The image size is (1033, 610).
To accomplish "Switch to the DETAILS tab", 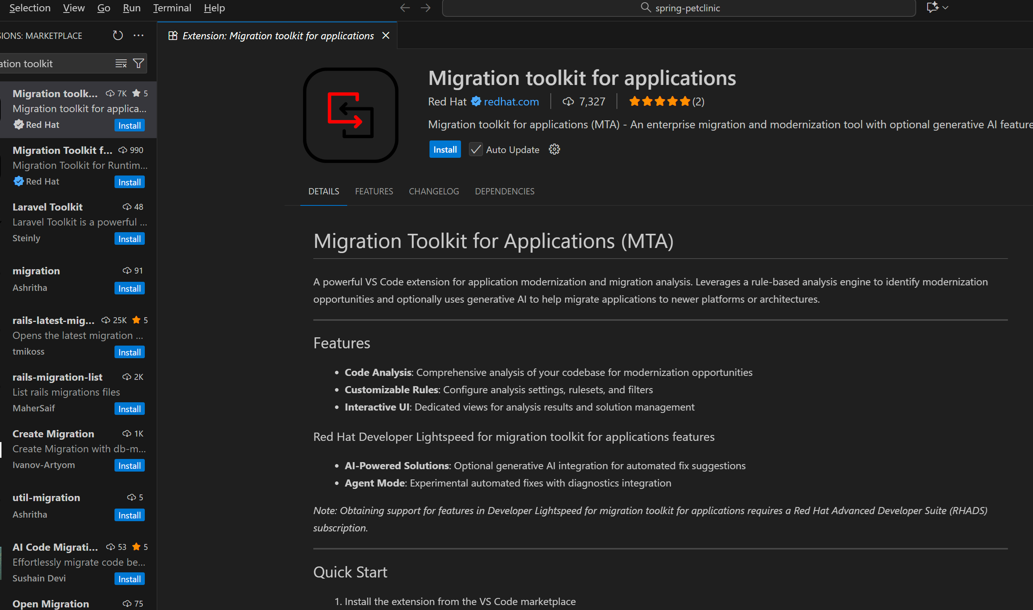I will tap(323, 191).
